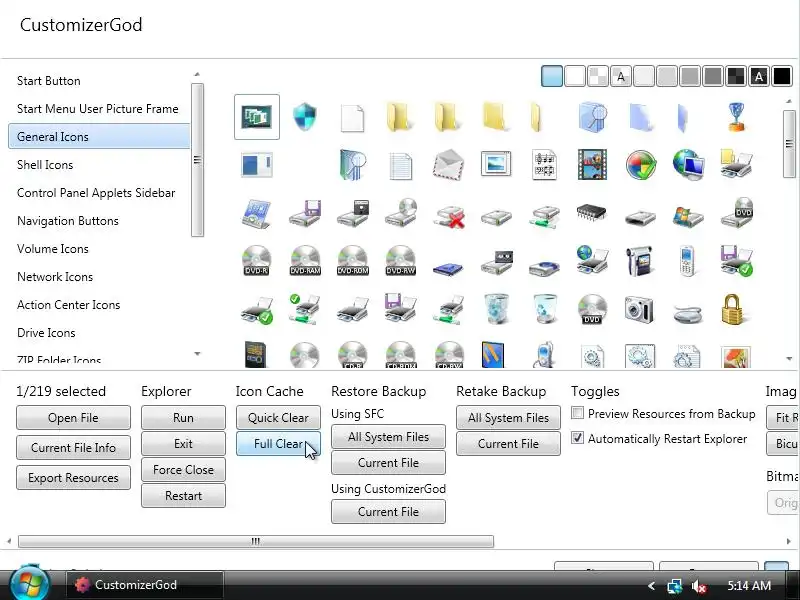
Task: Select the full recycle bin icon
Action: (496, 309)
